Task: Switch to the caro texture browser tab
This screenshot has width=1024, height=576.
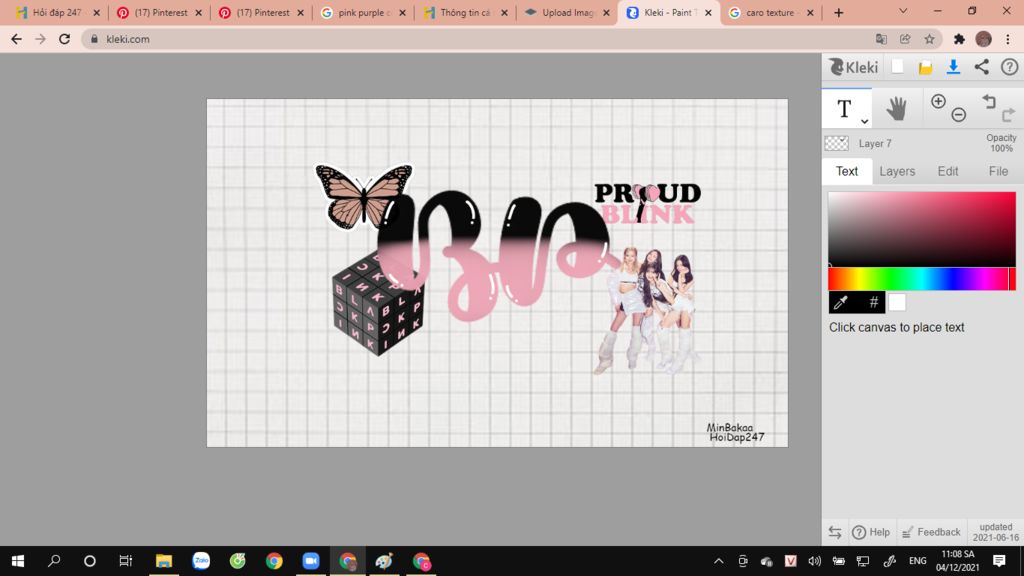Action: coord(771,12)
